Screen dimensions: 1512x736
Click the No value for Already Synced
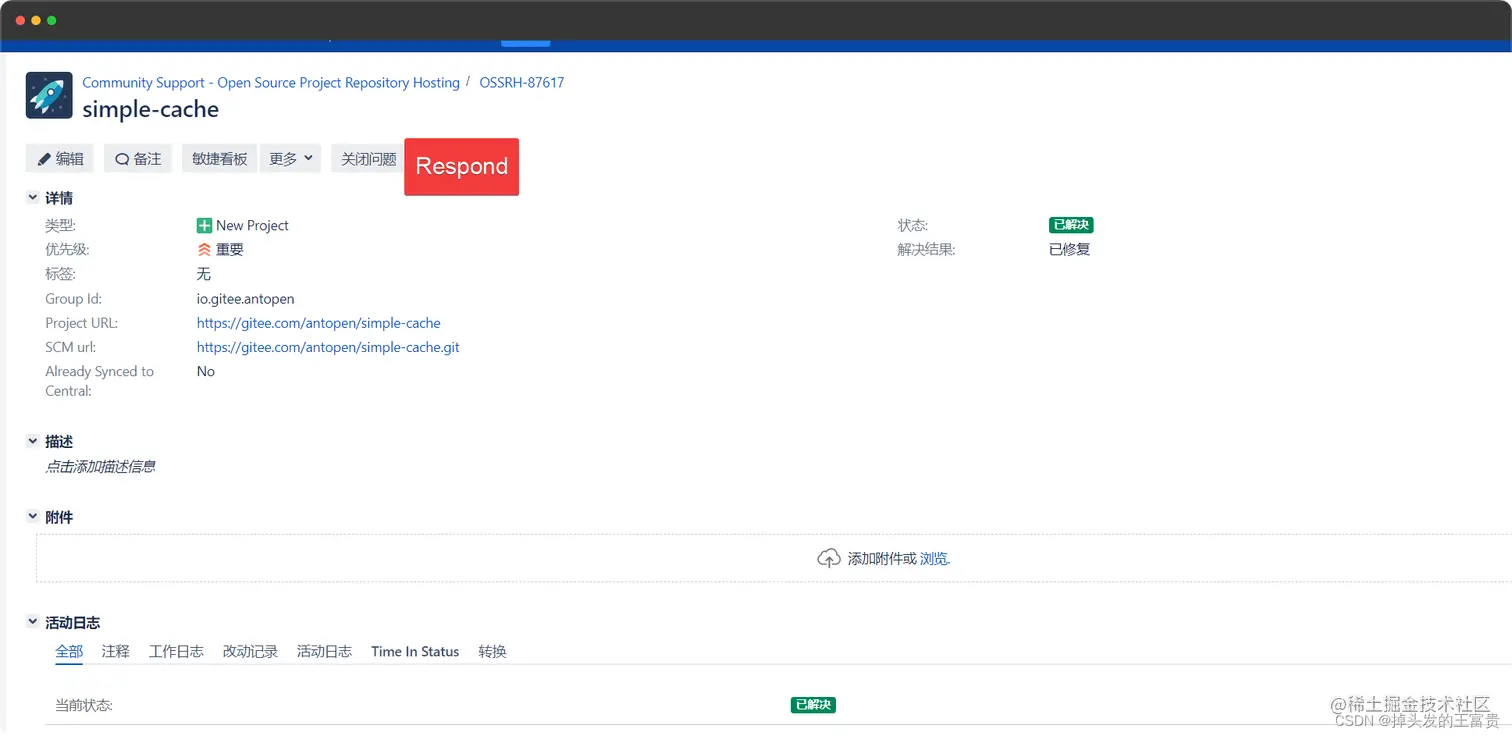(x=206, y=371)
